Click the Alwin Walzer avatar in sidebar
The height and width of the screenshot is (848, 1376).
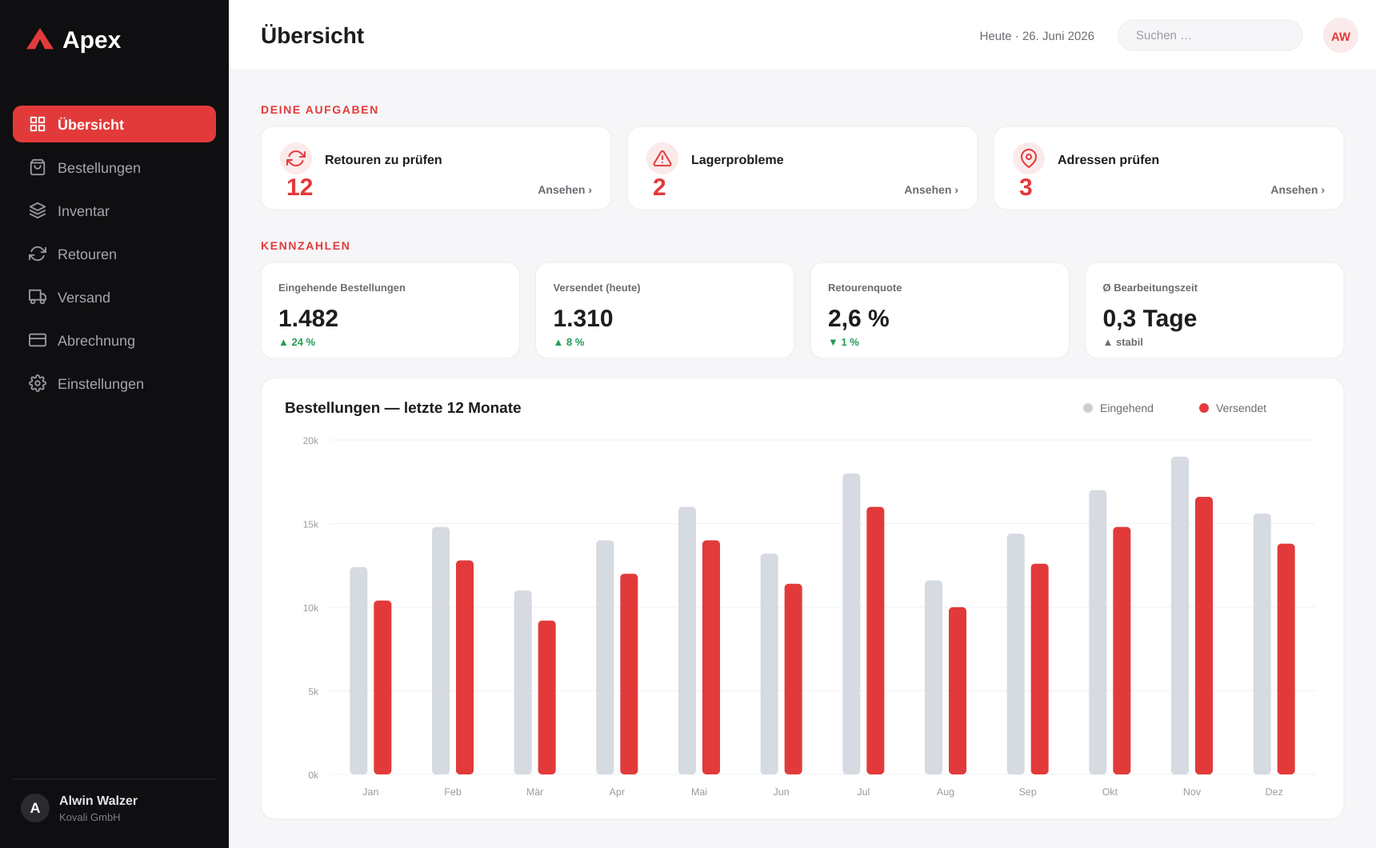click(x=35, y=808)
